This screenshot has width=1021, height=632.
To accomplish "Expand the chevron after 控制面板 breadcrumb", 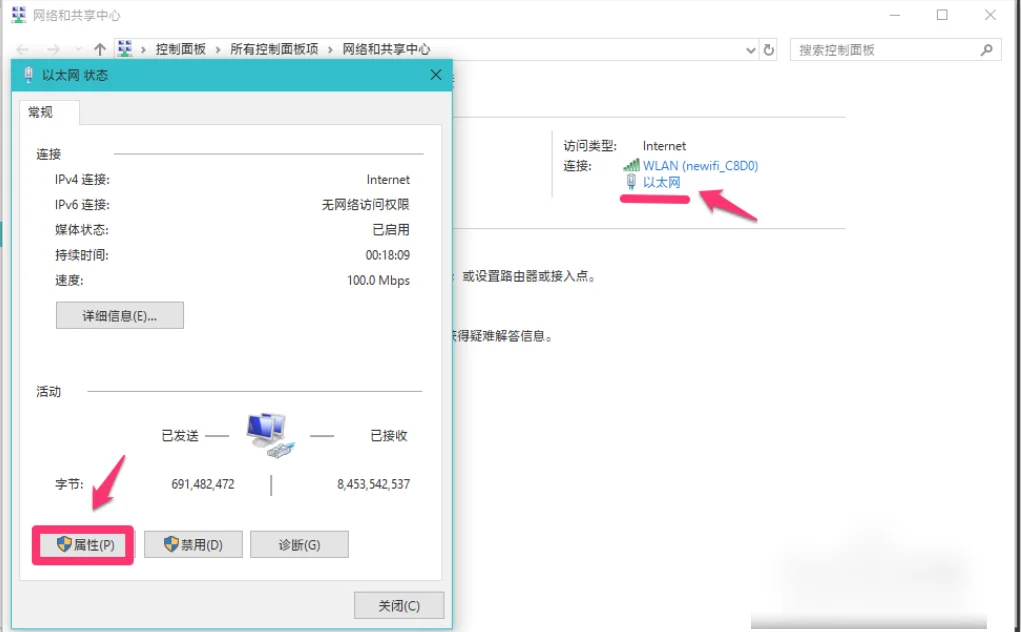I will (x=218, y=49).
